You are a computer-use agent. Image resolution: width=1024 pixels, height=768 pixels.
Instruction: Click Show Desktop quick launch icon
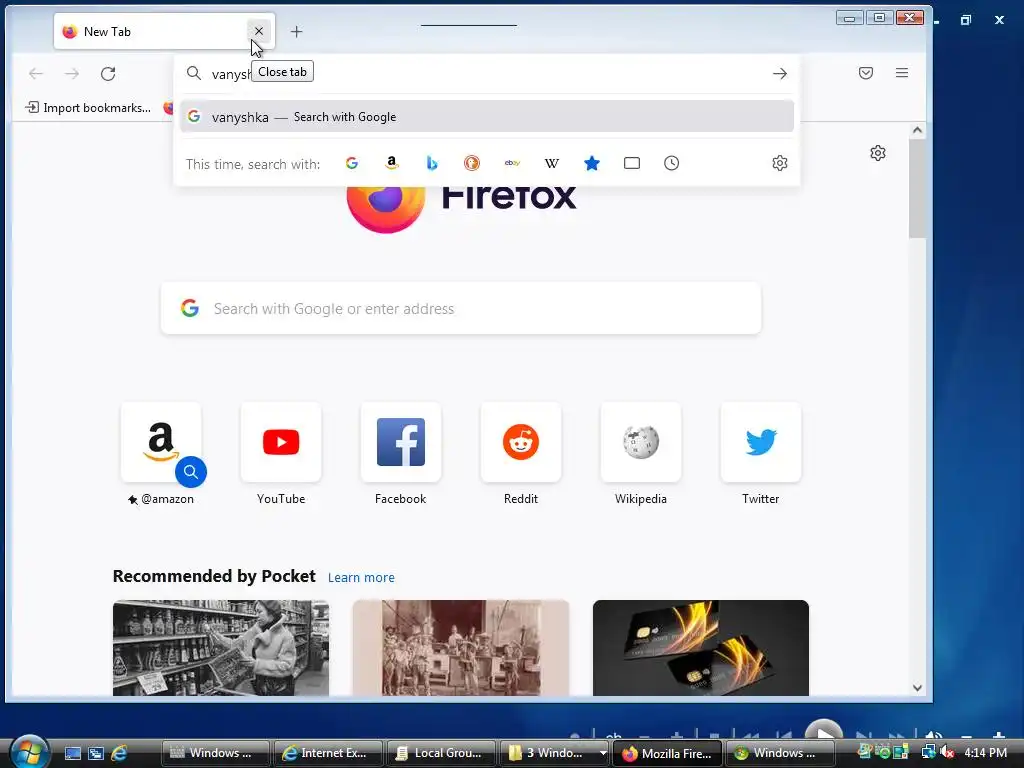click(x=72, y=753)
